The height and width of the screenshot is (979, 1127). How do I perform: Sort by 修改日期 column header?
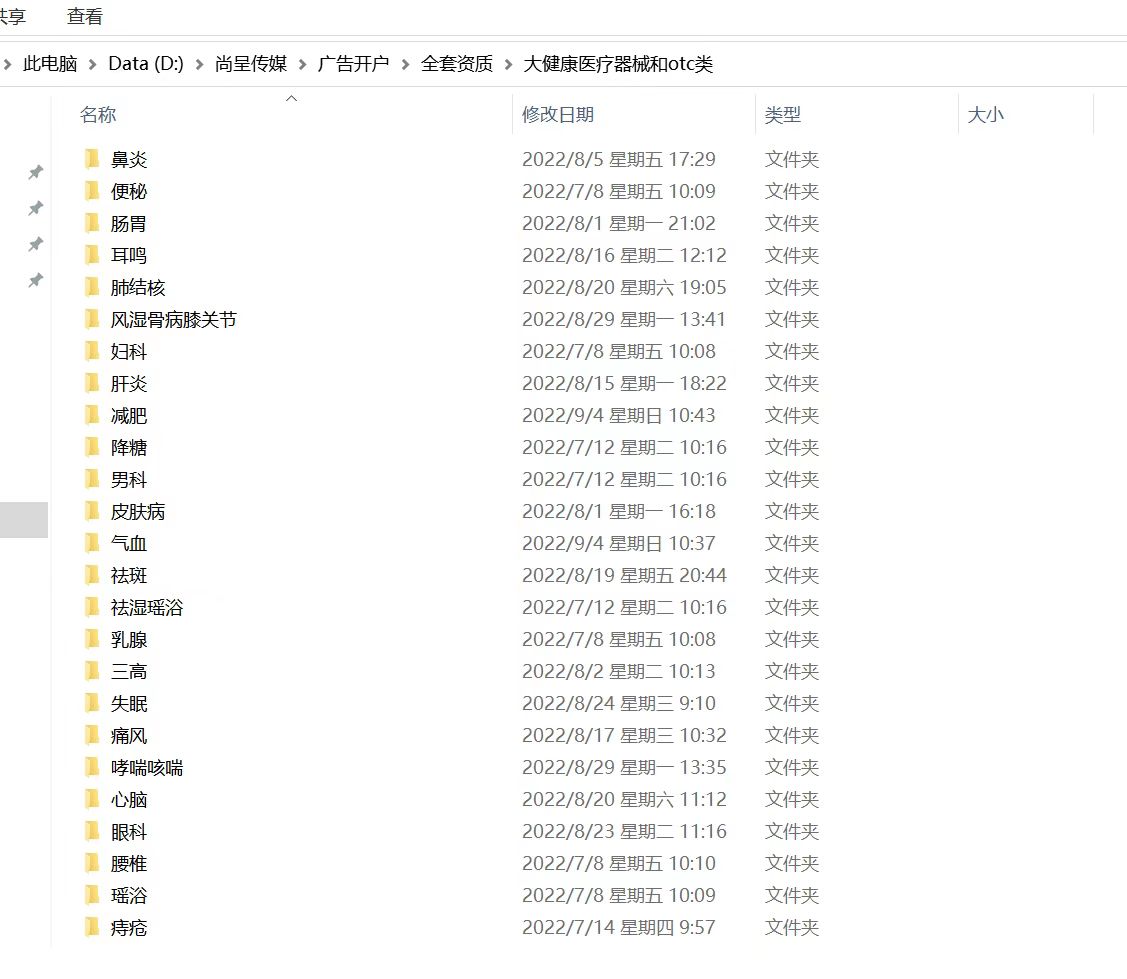(x=558, y=115)
